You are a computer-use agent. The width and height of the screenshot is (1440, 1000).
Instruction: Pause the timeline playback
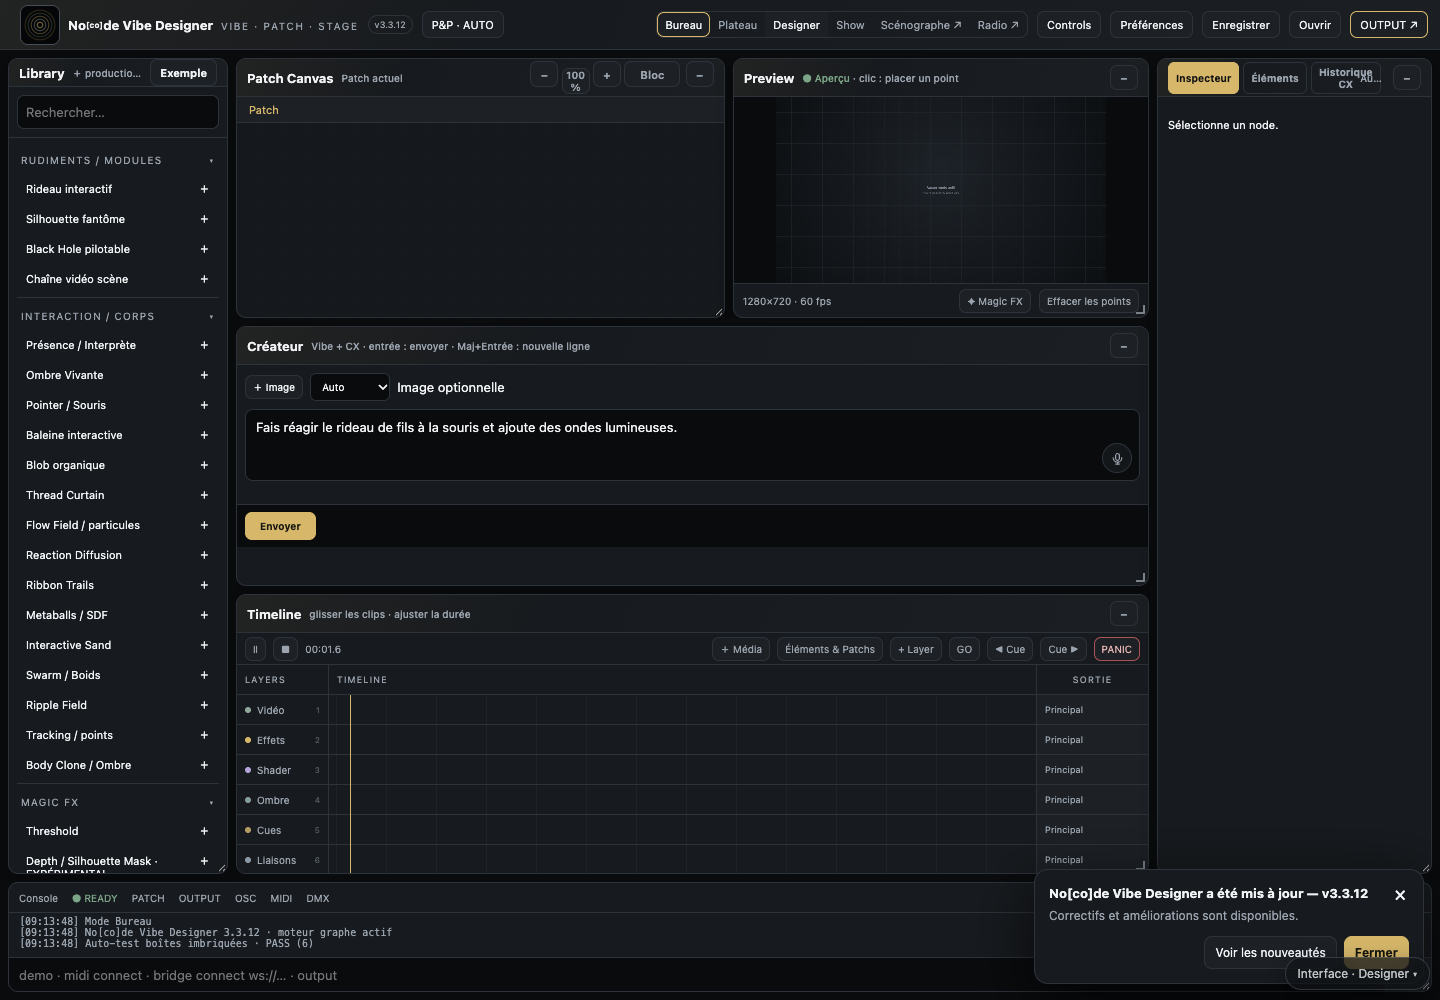click(x=255, y=649)
